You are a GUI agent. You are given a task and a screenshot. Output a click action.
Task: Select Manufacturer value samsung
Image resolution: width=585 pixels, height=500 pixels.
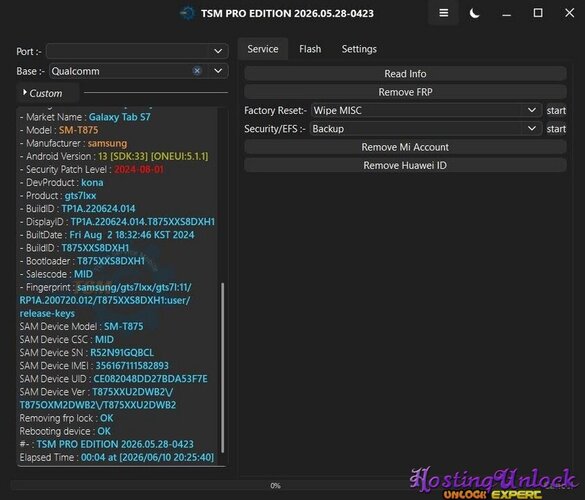107,143
